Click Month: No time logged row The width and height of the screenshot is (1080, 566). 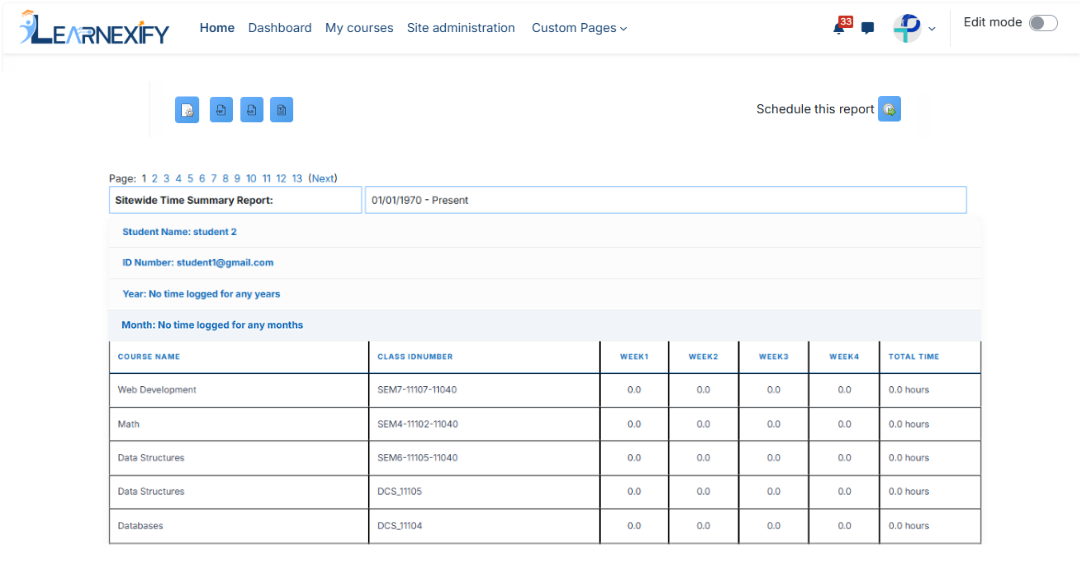545,325
